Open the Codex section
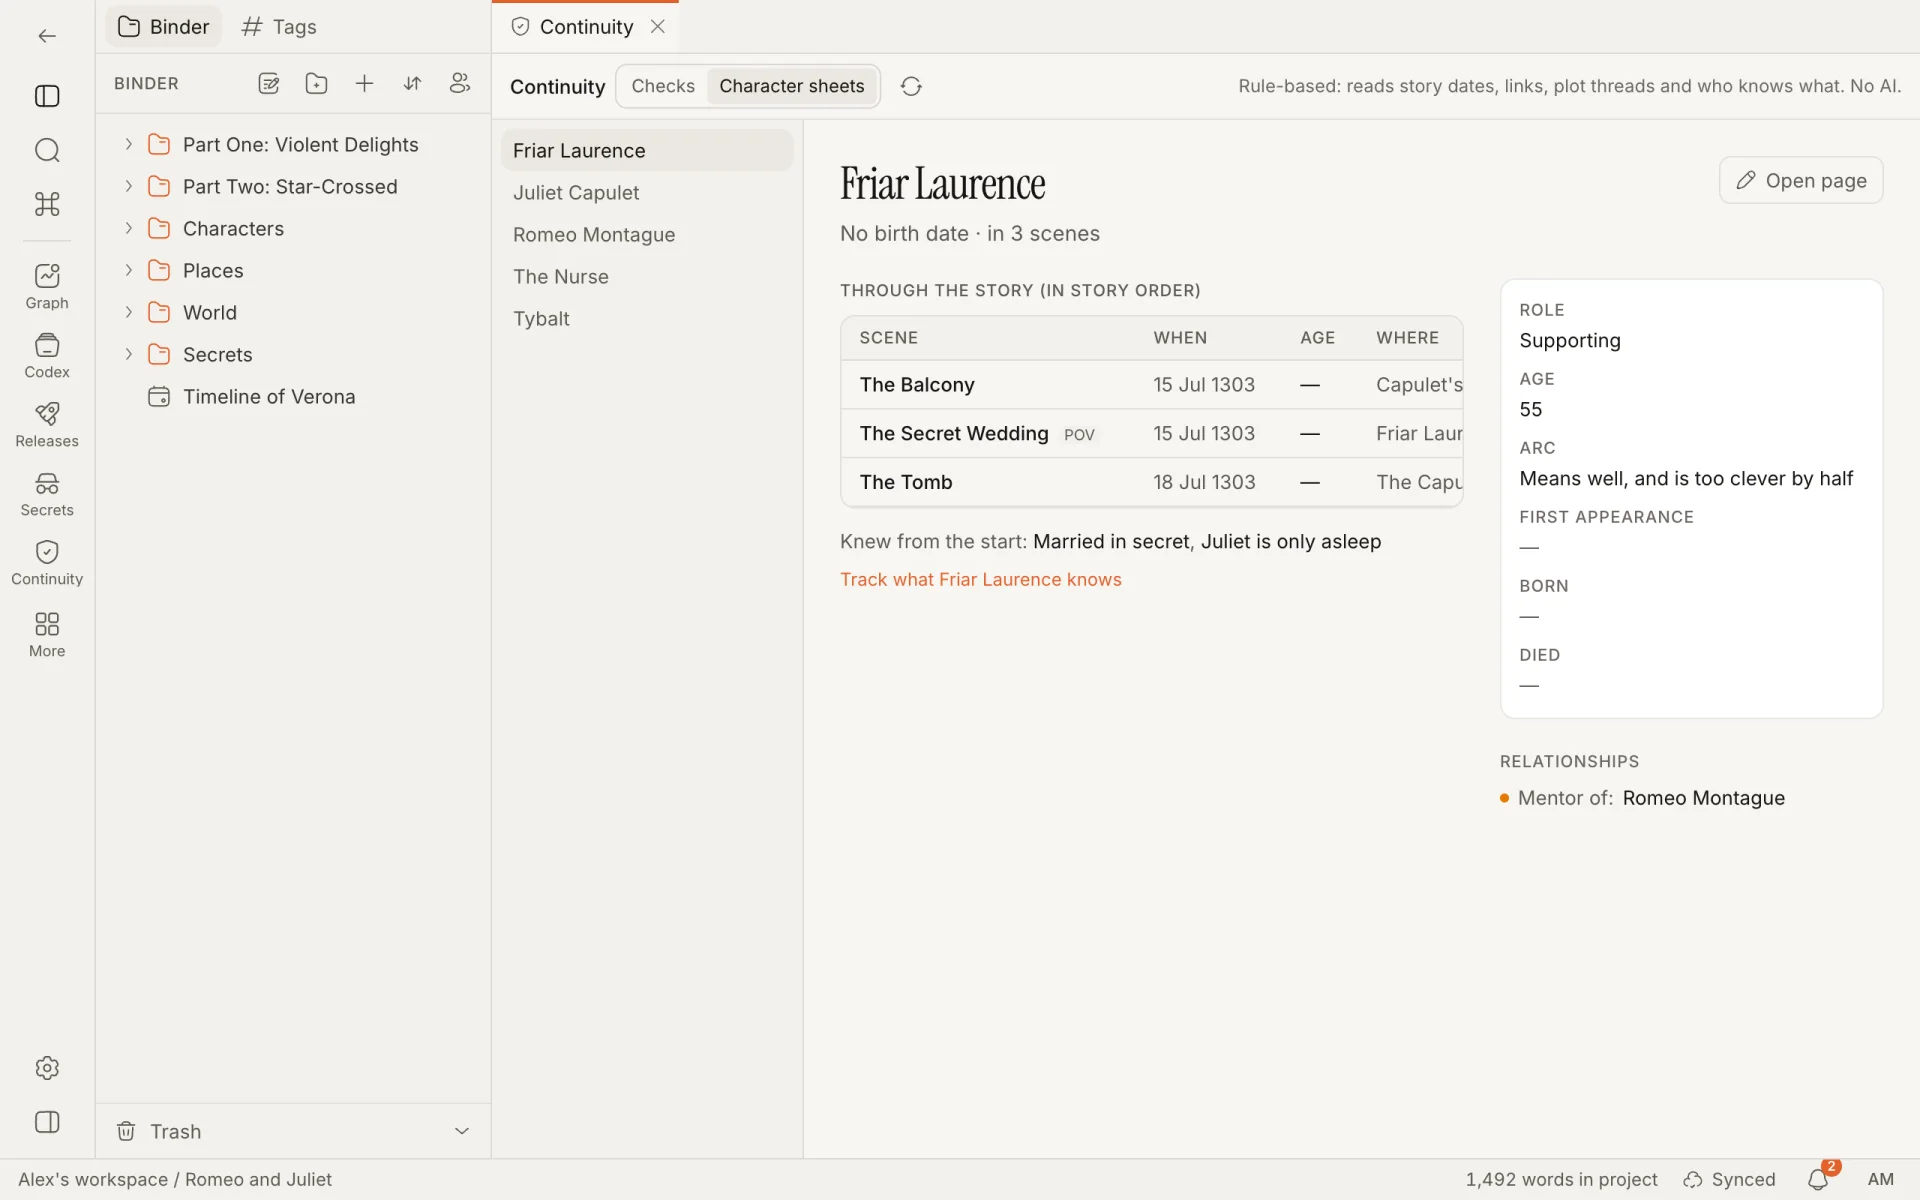1920x1200 pixels. pos(47,356)
